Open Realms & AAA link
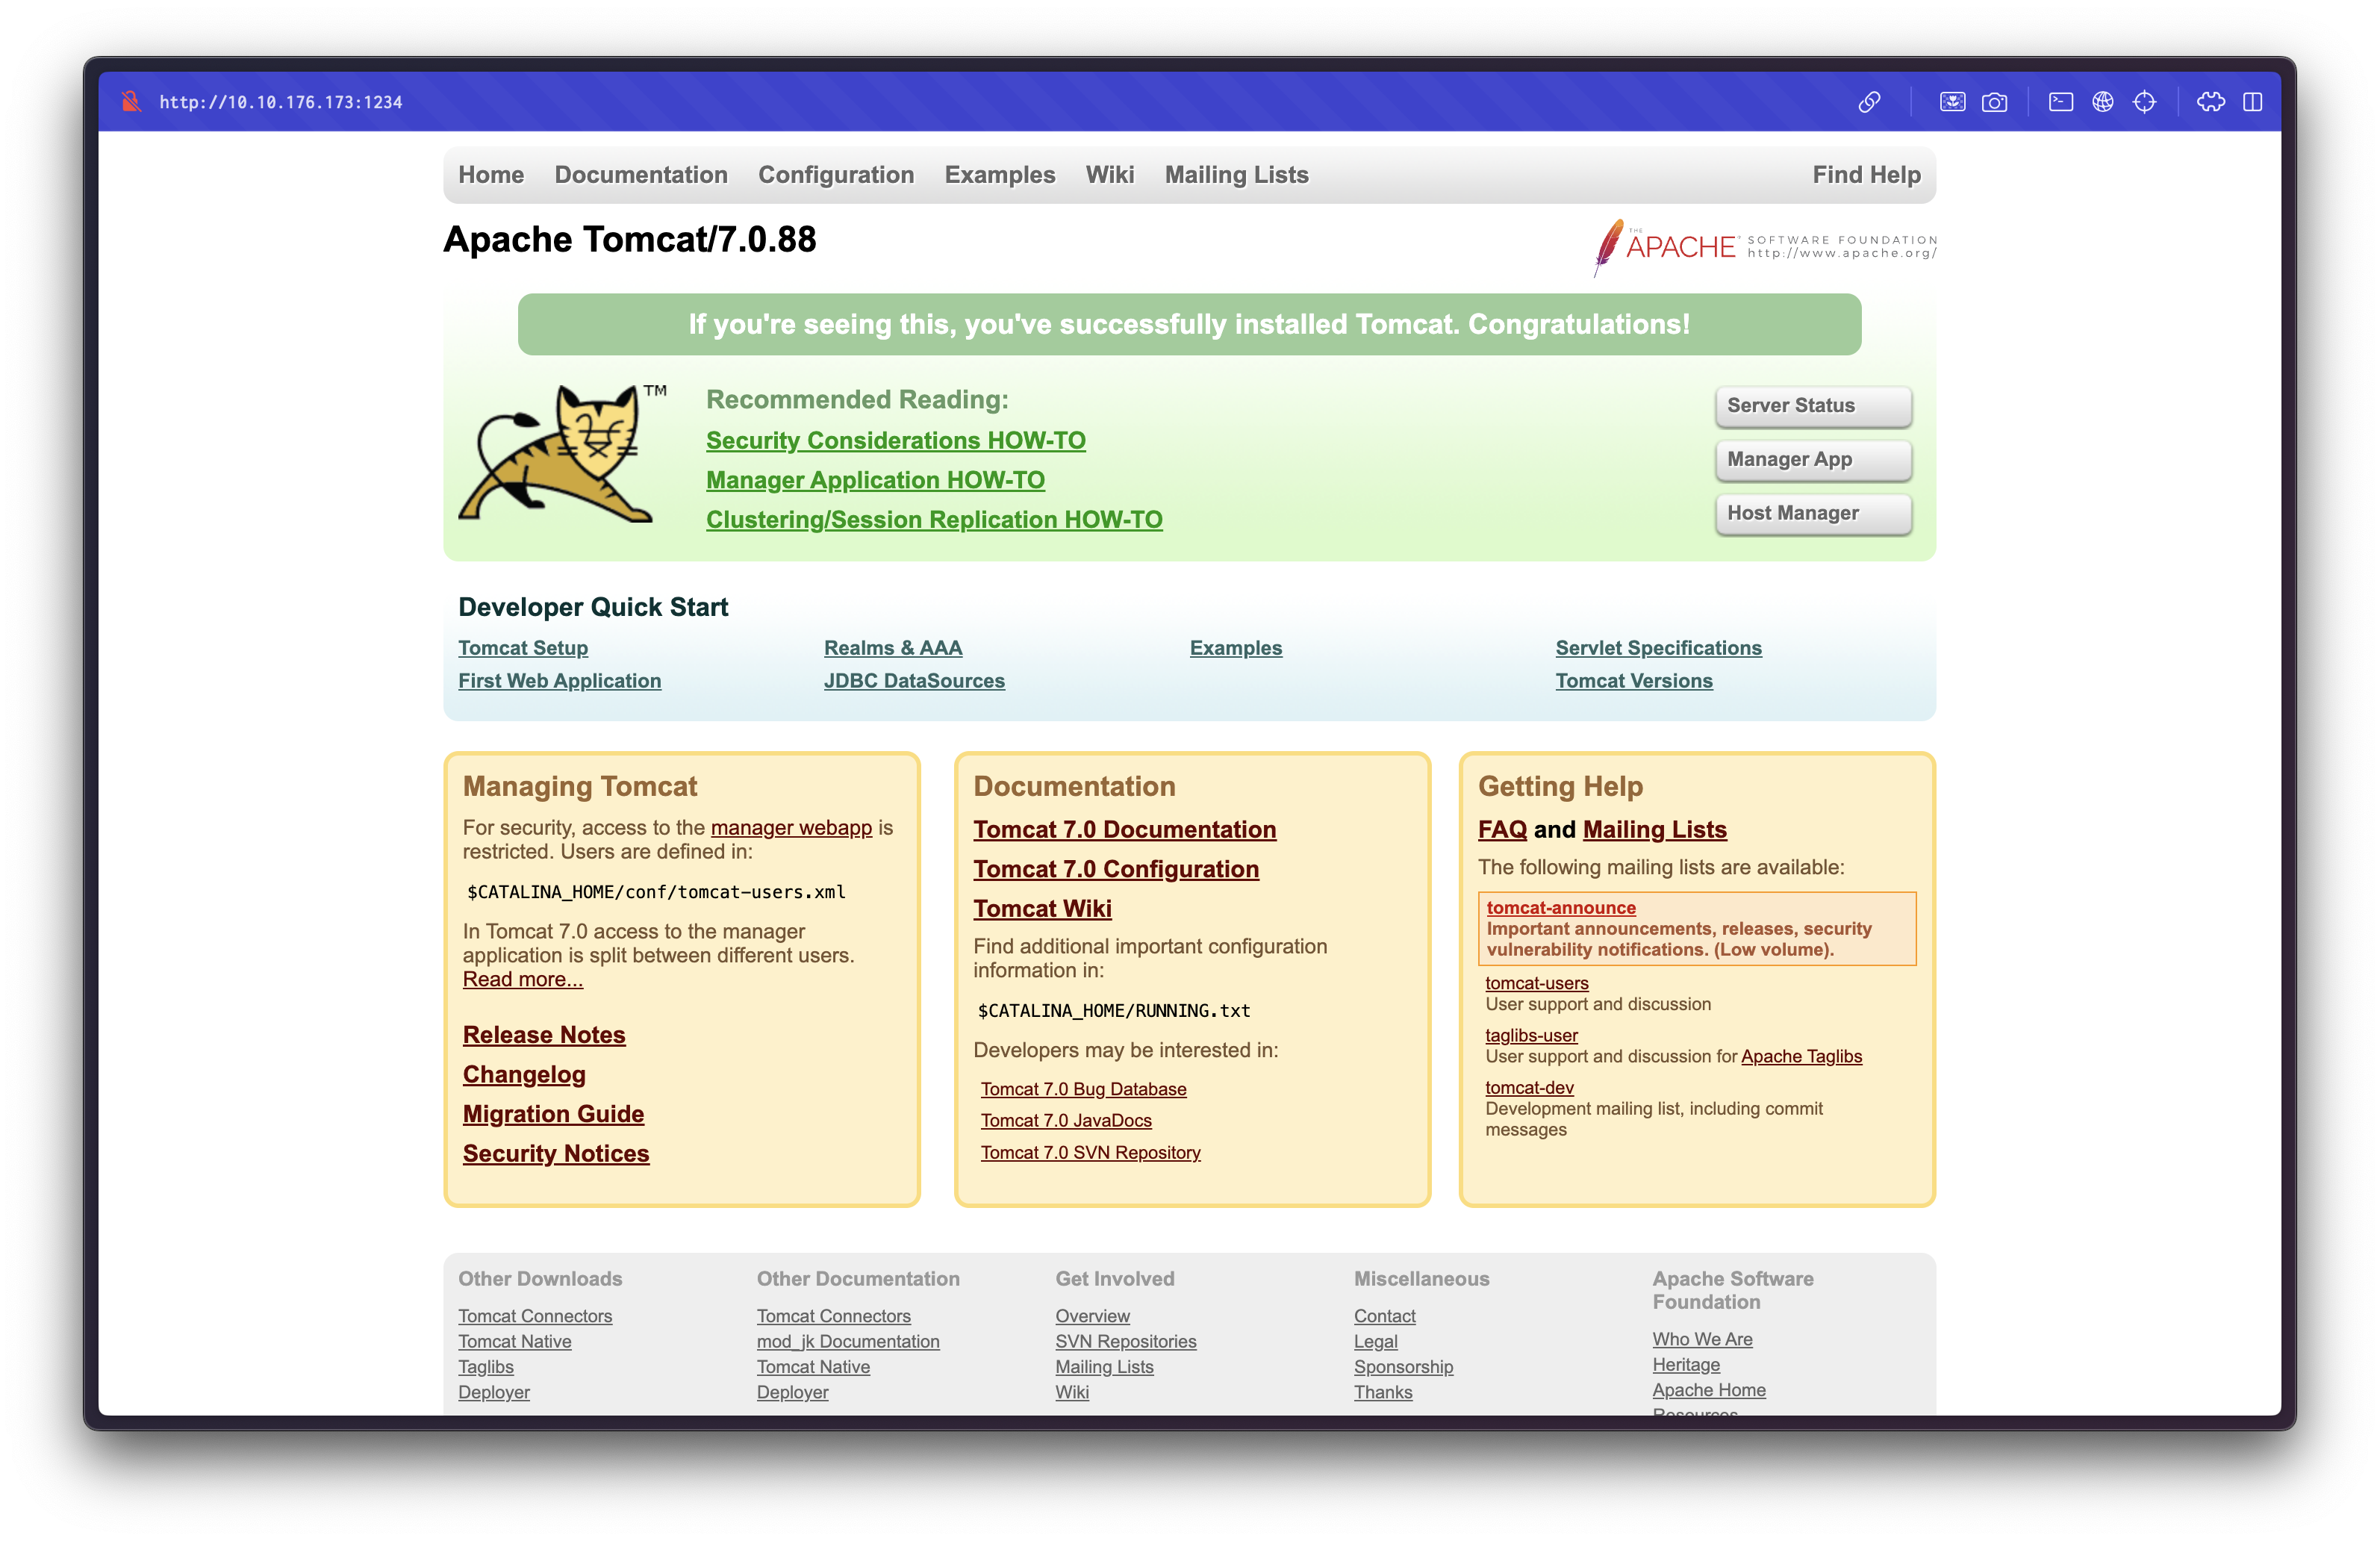The image size is (2380, 1541). [x=893, y=648]
